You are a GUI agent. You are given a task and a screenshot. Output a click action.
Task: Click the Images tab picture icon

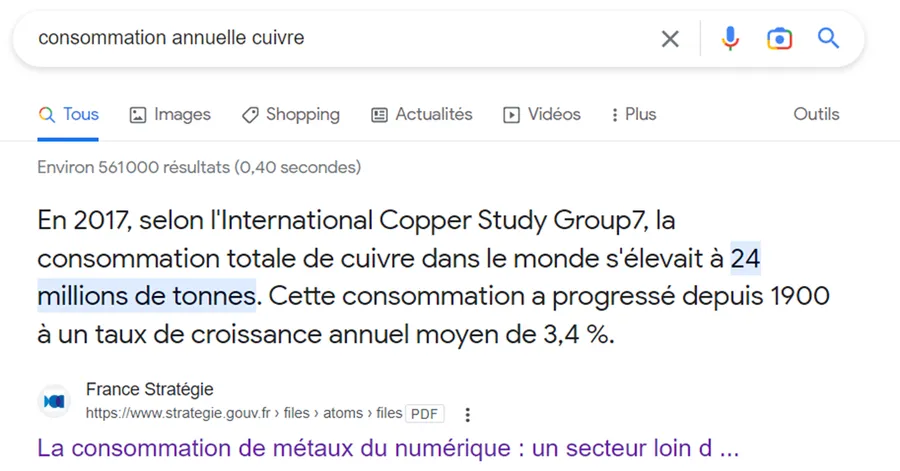pyautogui.click(x=138, y=115)
